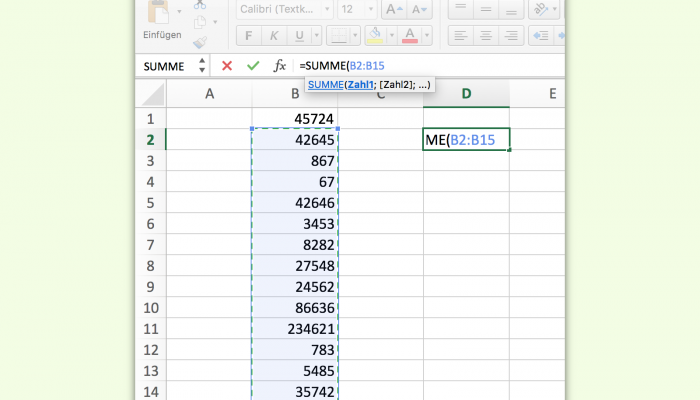
Task: Select column B header
Action: [x=295, y=94]
